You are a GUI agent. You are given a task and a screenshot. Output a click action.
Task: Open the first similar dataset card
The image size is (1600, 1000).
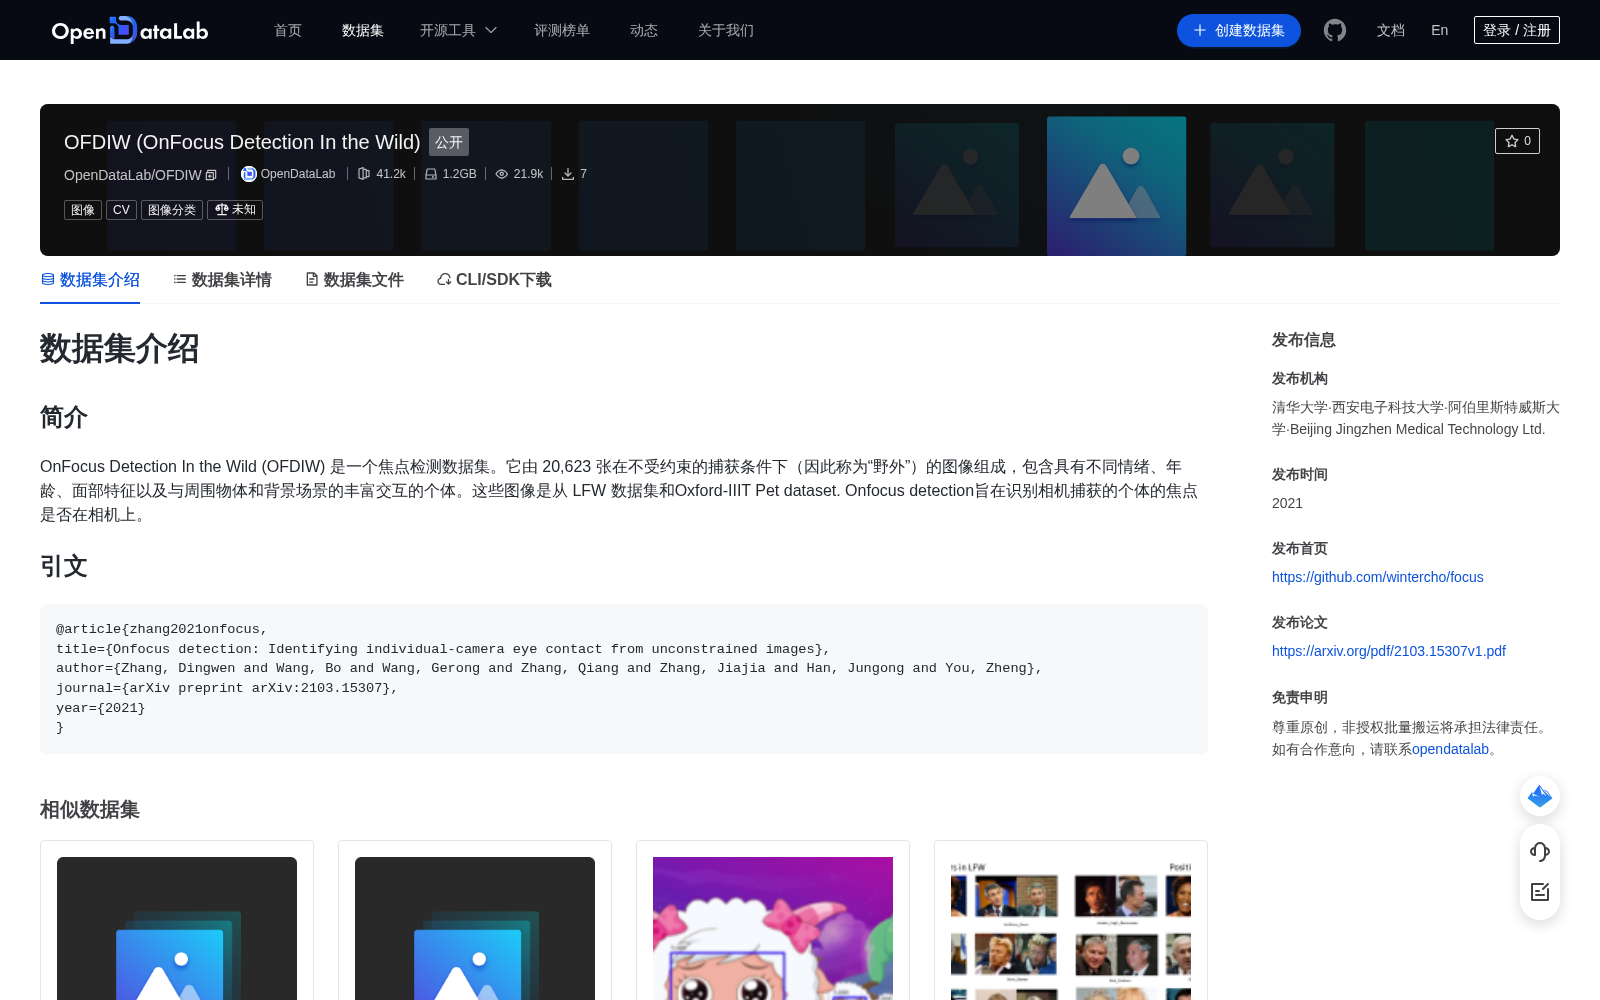(177, 920)
